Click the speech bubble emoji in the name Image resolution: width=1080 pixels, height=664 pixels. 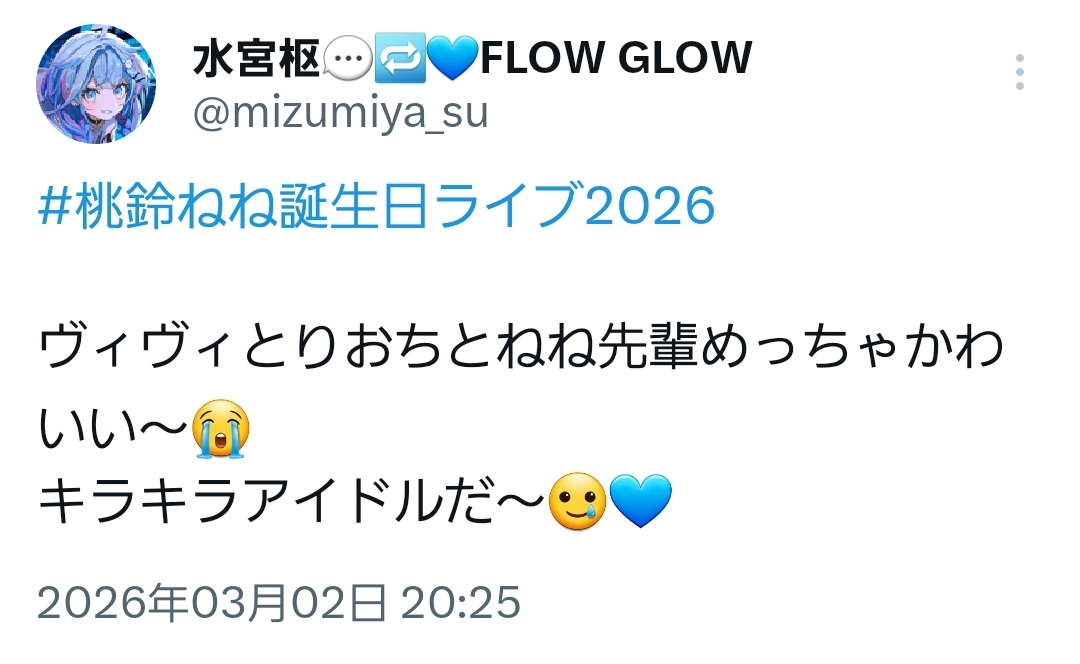point(347,58)
